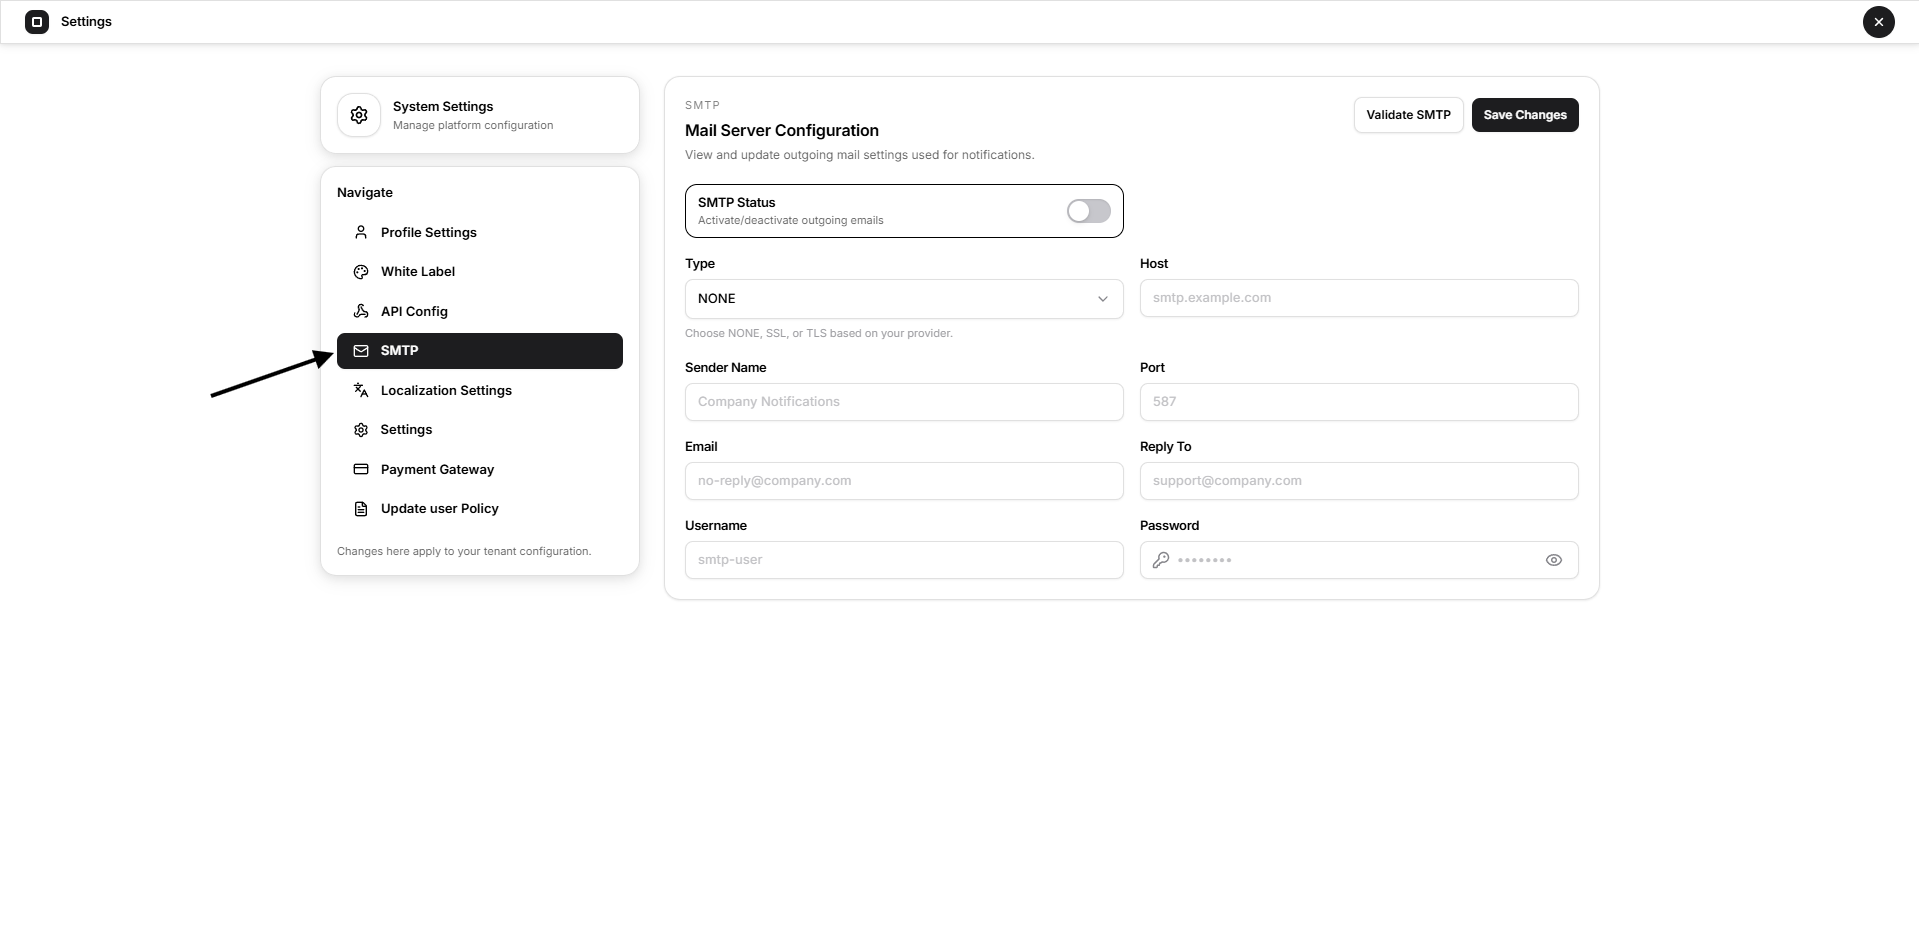This screenshot has width=1919, height=942.
Task: Click the app logo icon beside Settings
Action: (37, 22)
